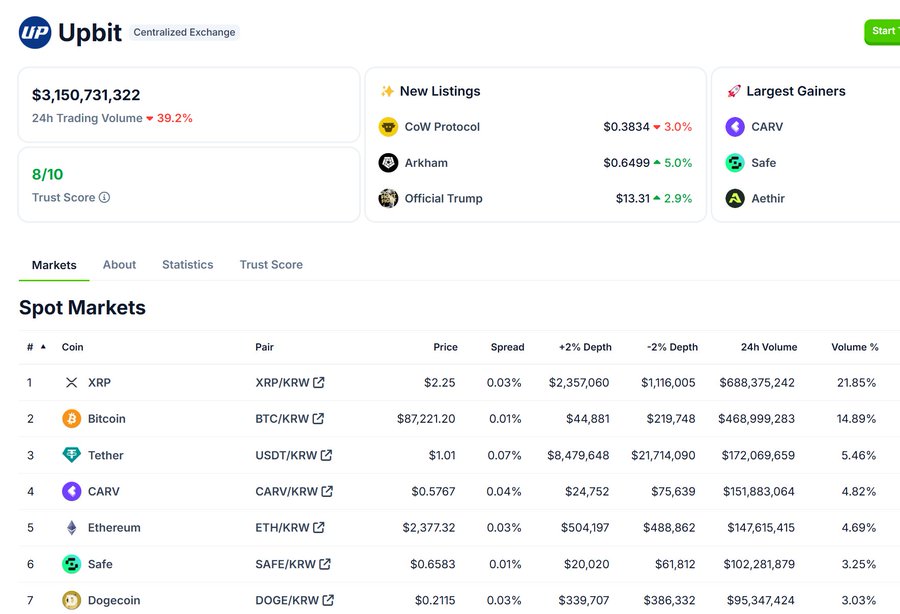Click the Tether coin icon in table
900x614 pixels.
(x=71, y=455)
